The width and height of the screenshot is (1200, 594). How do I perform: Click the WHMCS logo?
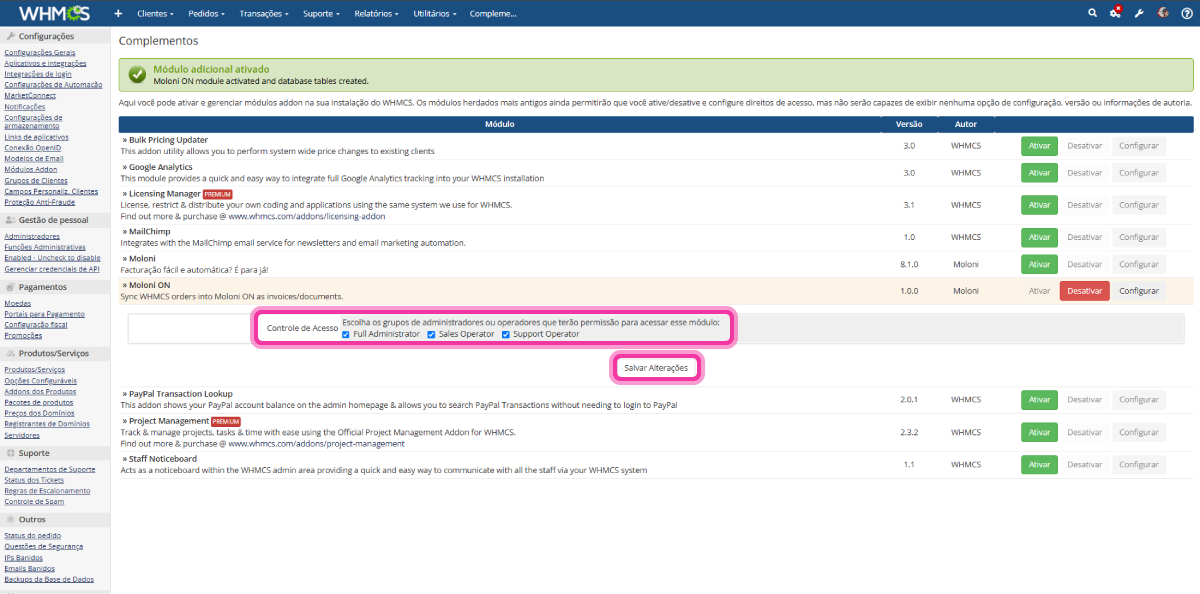click(x=54, y=13)
